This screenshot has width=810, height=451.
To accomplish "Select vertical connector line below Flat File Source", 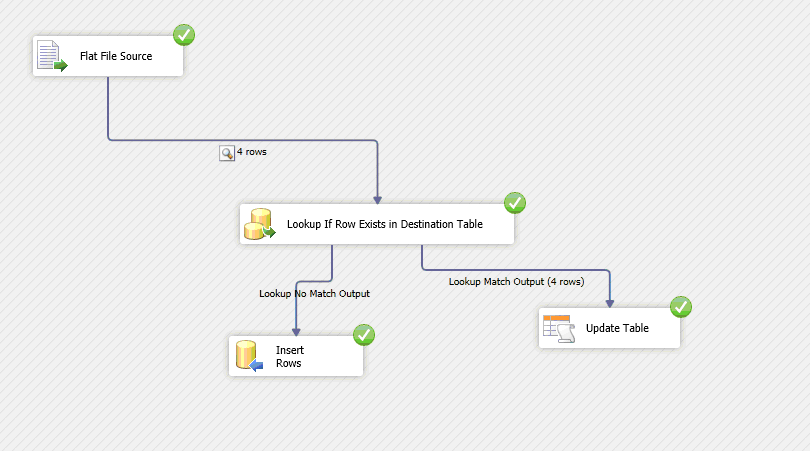I will [108, 105].
